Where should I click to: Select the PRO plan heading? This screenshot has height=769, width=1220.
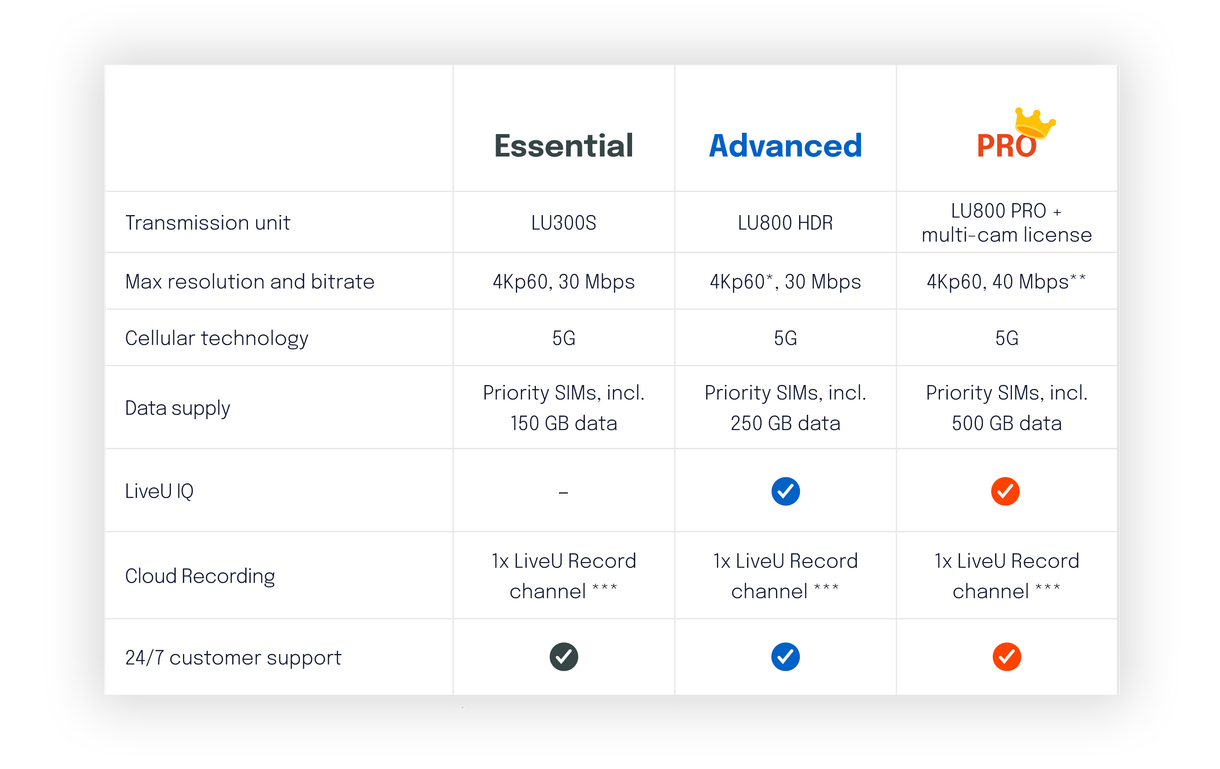click(x=1006, y=146)
